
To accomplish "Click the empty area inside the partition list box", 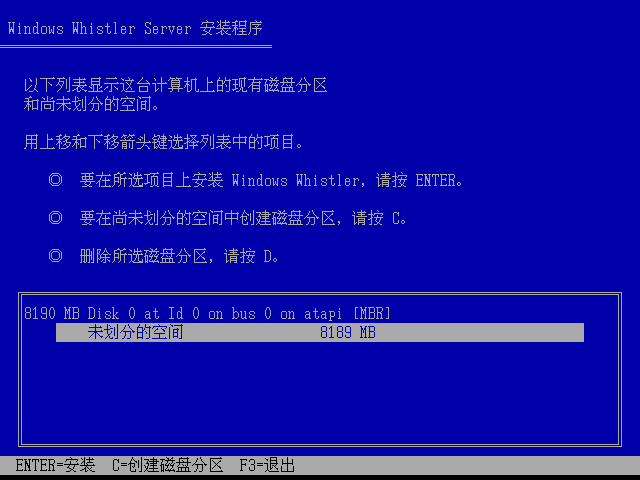I will point(320,394).
